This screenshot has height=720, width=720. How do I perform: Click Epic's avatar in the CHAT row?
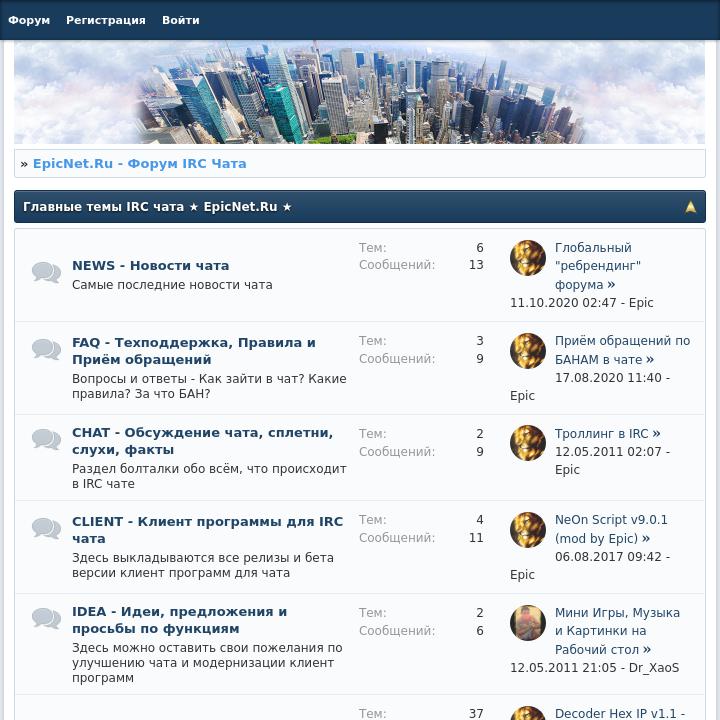528,443
